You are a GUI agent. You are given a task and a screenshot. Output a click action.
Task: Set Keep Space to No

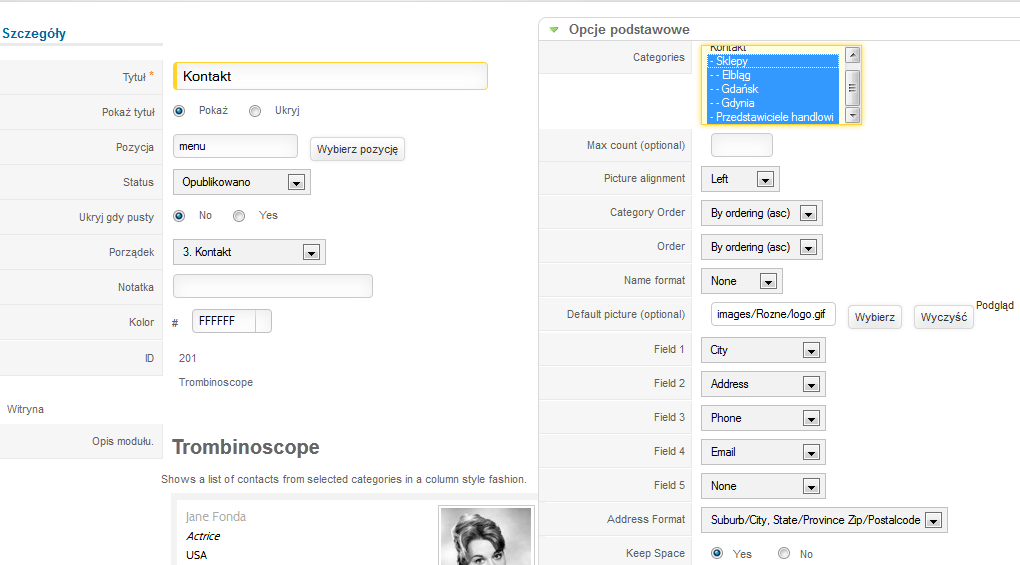[784, 553]
